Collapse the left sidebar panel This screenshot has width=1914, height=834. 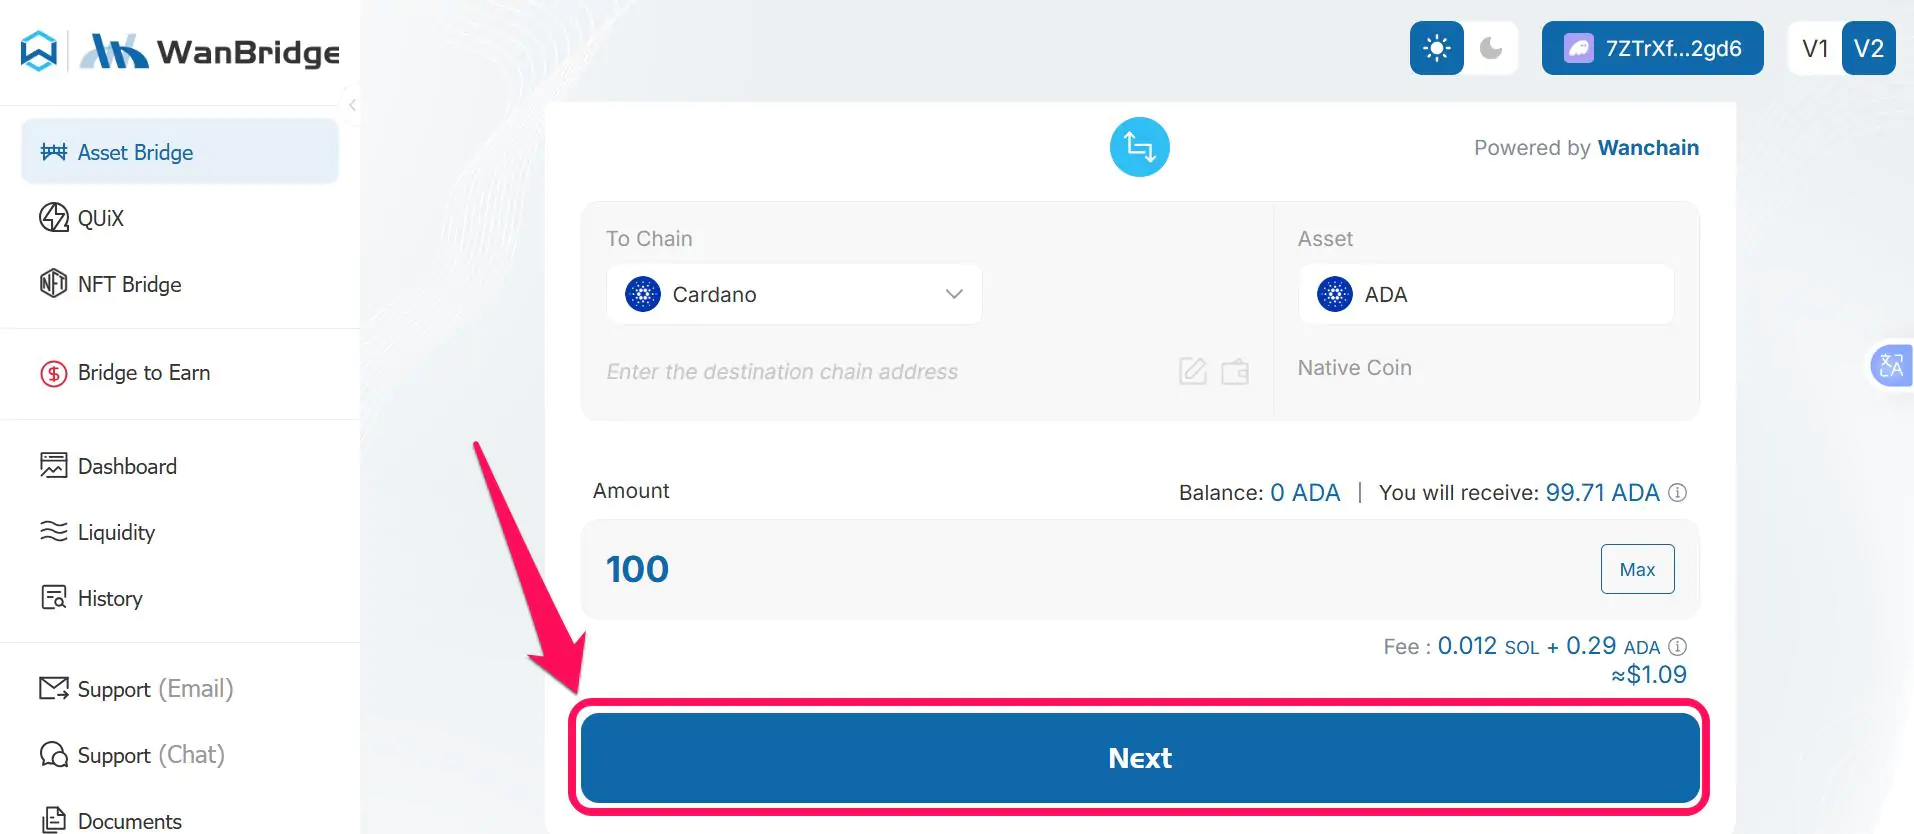[x=352, y=105]
